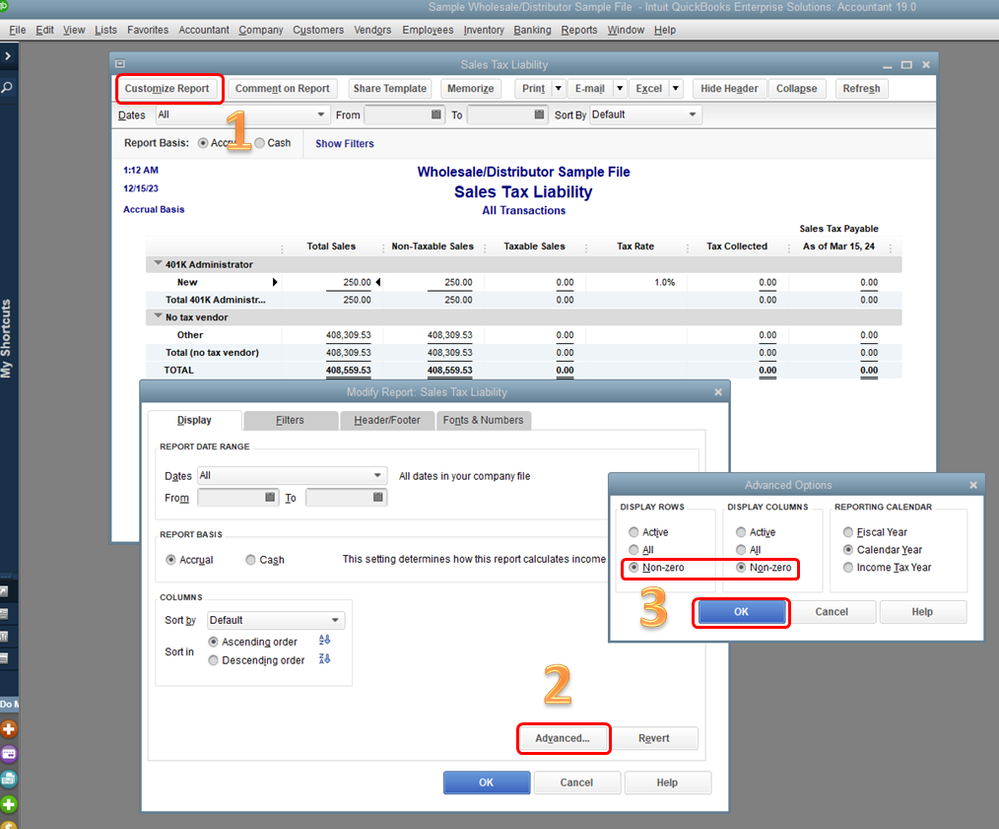This screenshot has width=999, height=829.
Task: Collapse the No tax vendor group
Action: [x=158, y=316]
